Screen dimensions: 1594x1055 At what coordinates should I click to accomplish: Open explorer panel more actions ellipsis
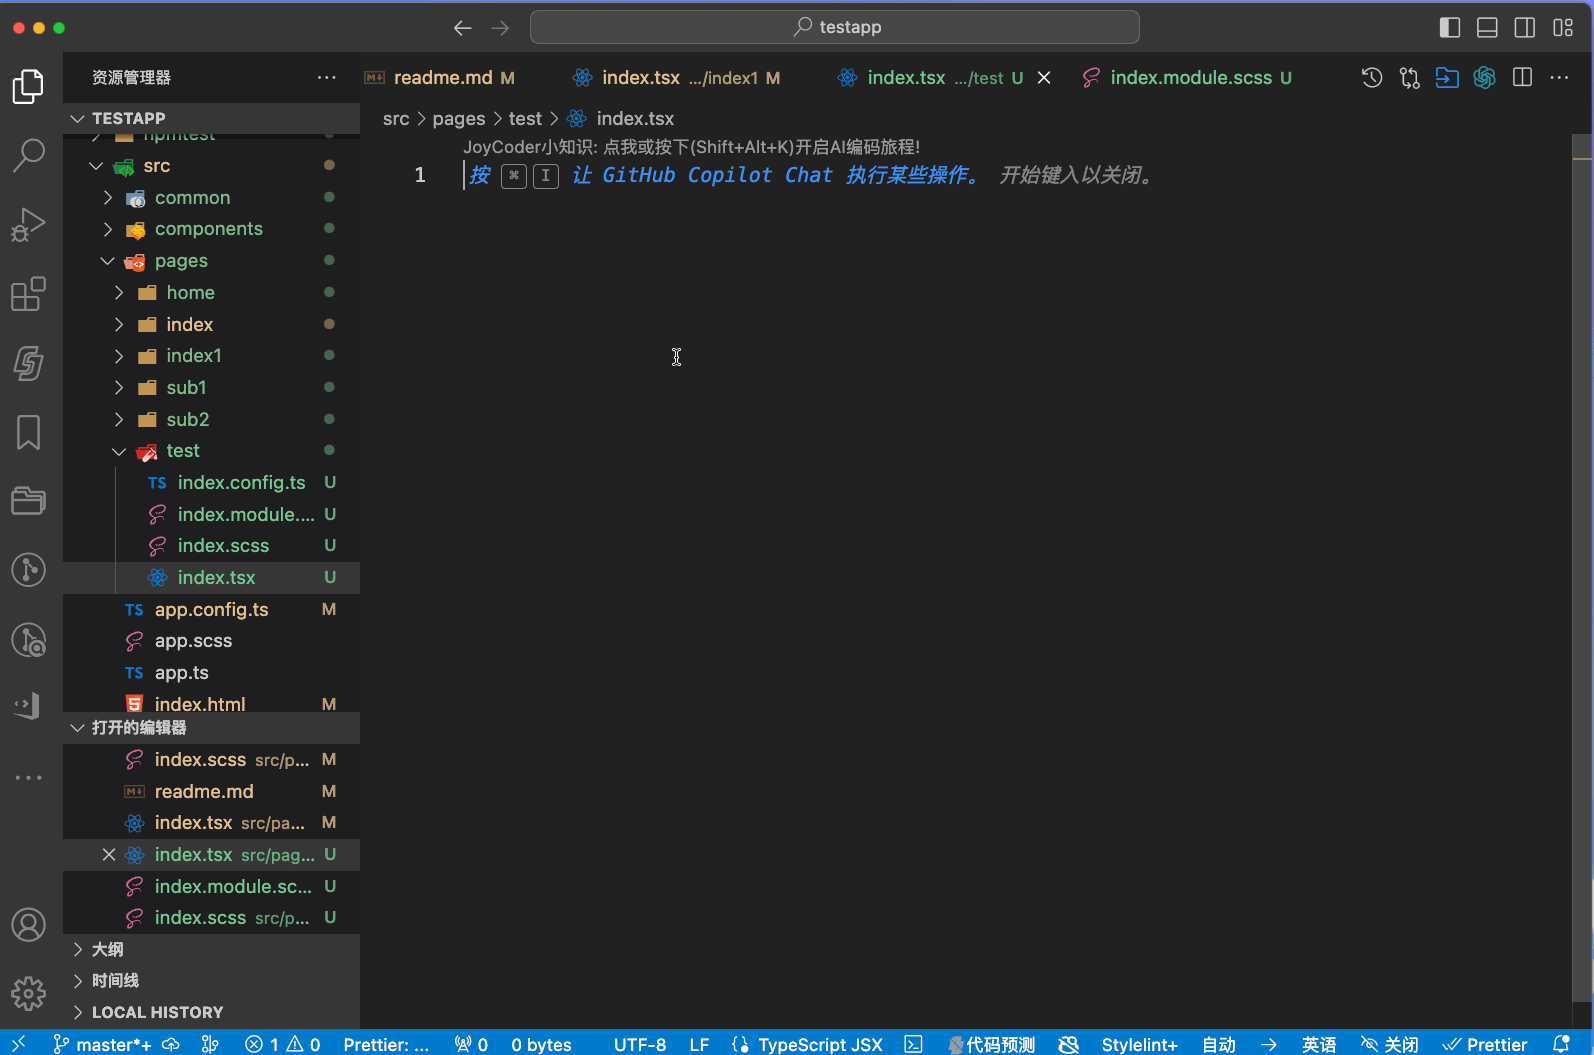(x=326, y=77)
